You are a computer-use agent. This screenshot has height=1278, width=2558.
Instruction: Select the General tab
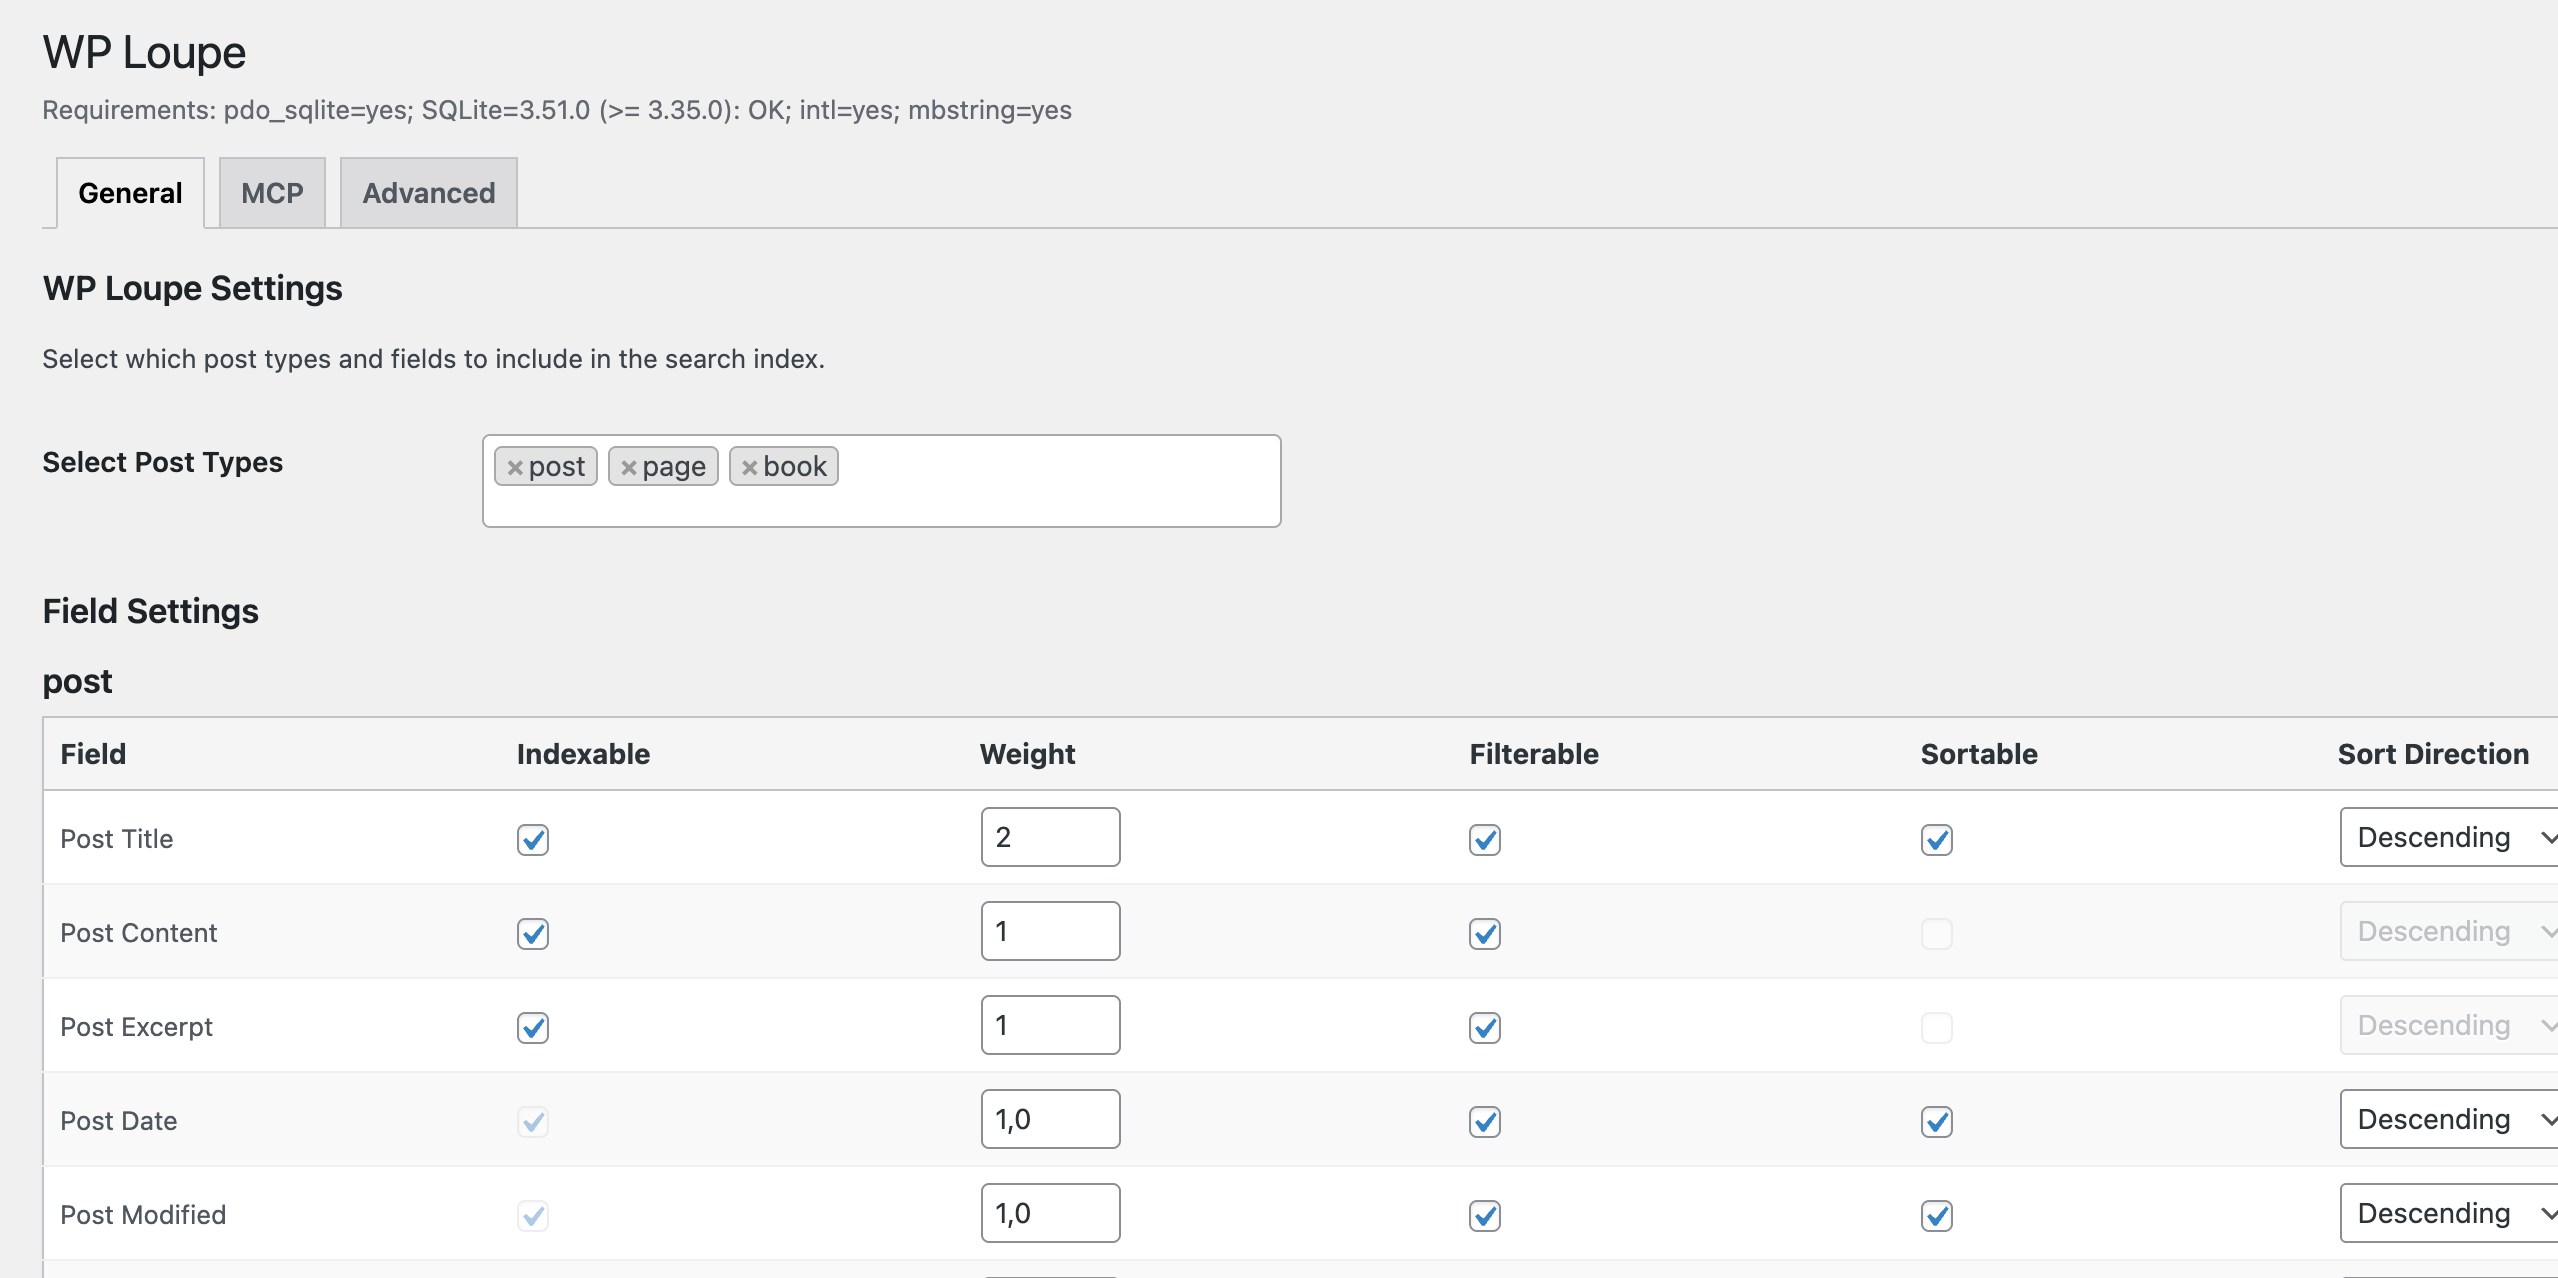tap(130, 193)
